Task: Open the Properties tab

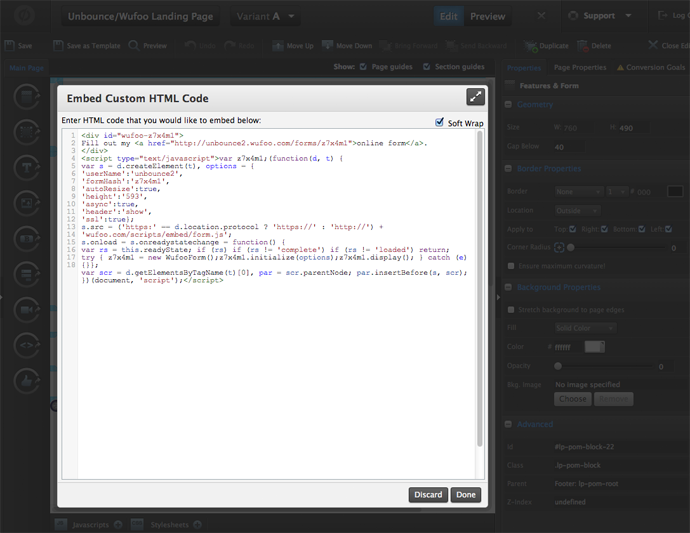Action: 524,68
